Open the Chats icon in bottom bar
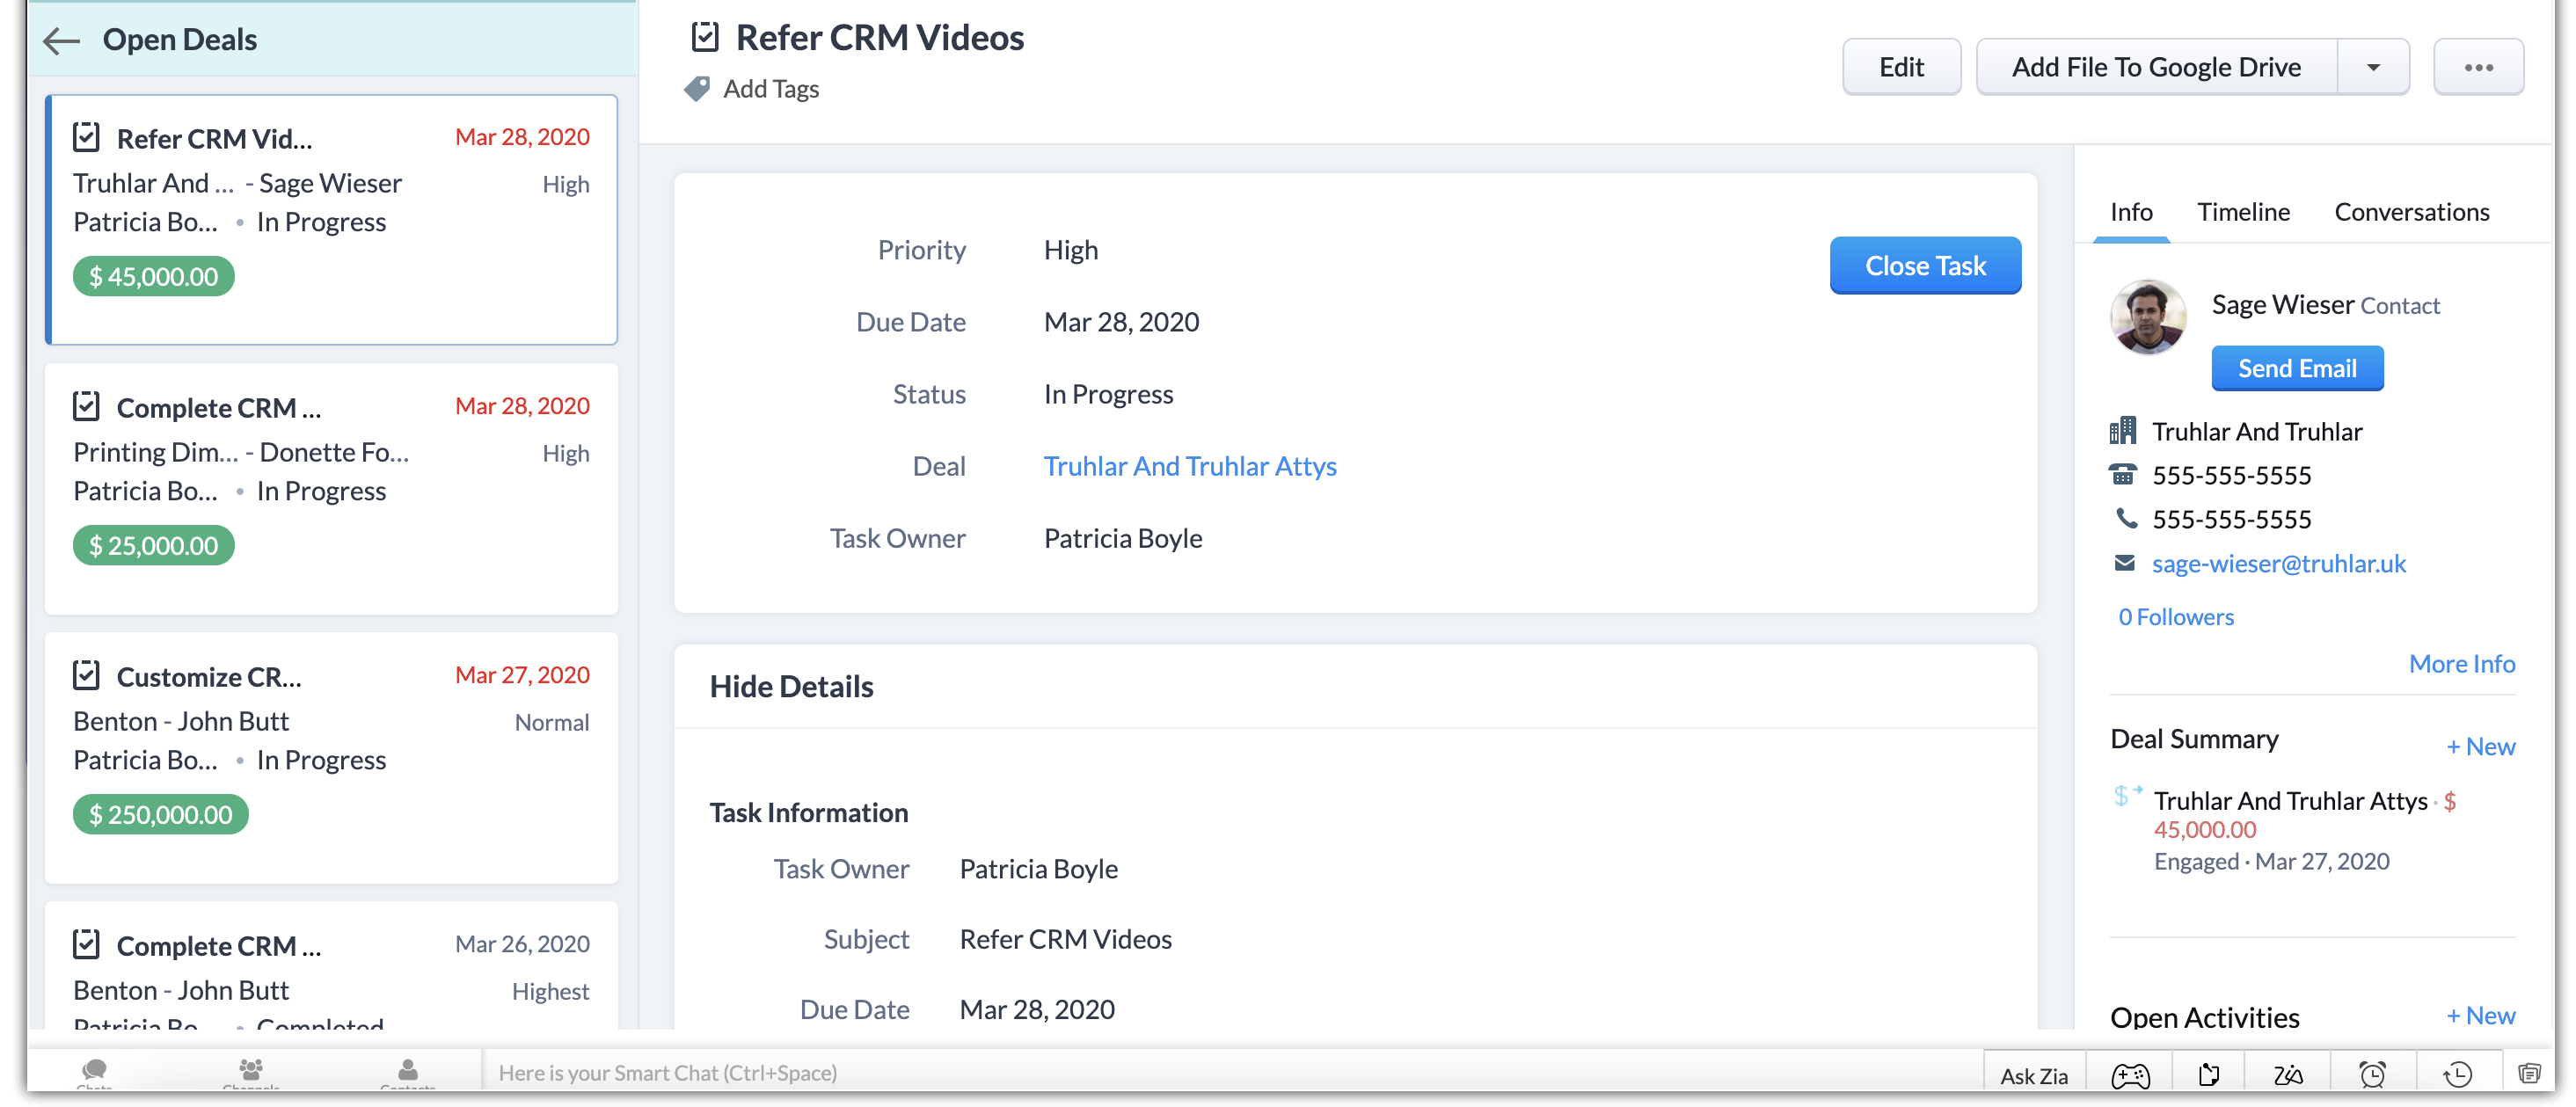Image resolution: width=2576 pixels, height=1107 pixels. click(95, 1071)
